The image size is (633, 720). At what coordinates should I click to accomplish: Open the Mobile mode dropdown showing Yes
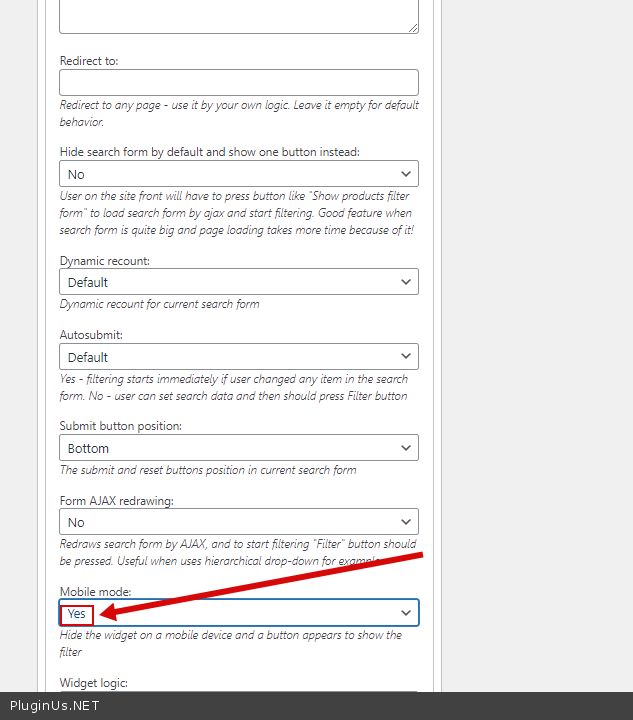coord(238,613)
